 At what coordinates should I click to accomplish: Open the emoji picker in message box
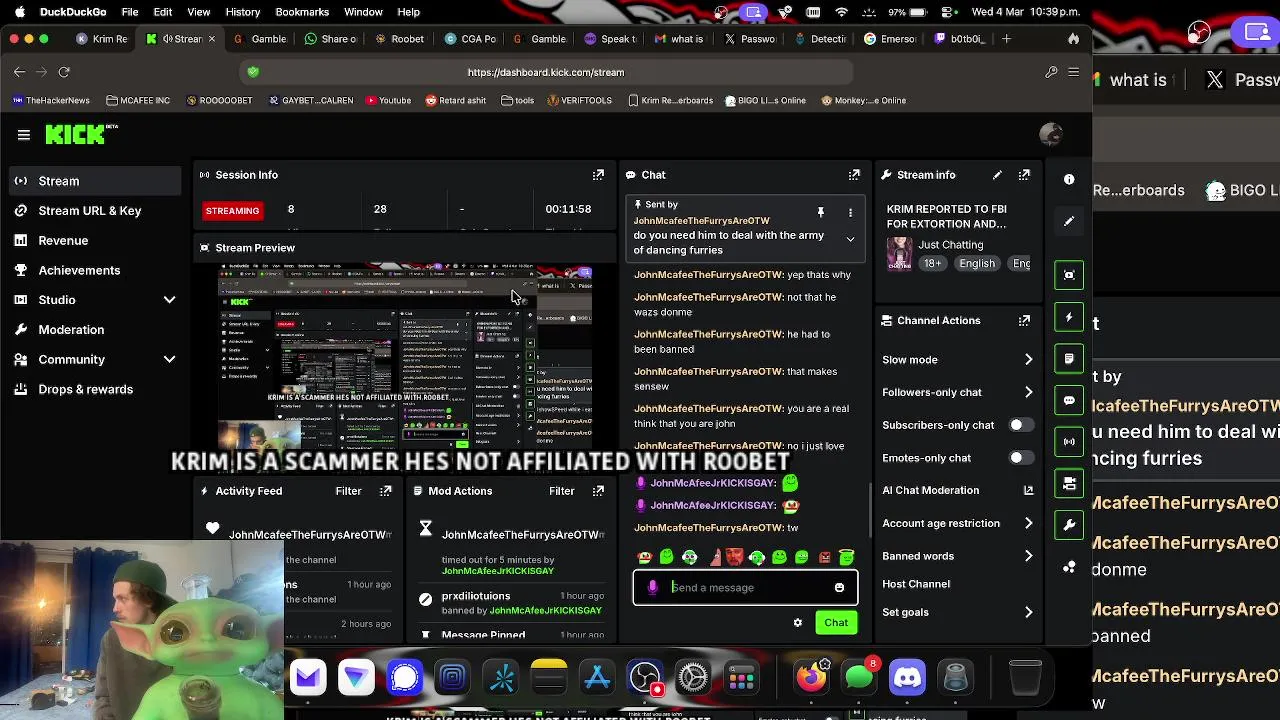click(x=839, y=588)
